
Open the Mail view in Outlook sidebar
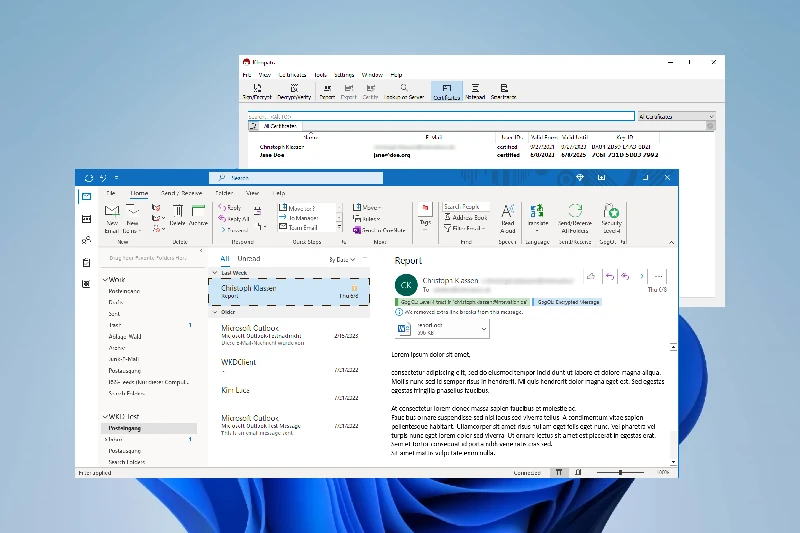pyautogui.click(x=86, y=197)
